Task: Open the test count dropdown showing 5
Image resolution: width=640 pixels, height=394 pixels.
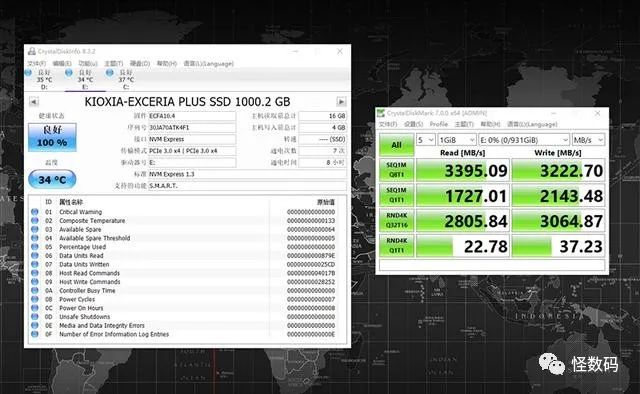Action: (x=426, y=140)
